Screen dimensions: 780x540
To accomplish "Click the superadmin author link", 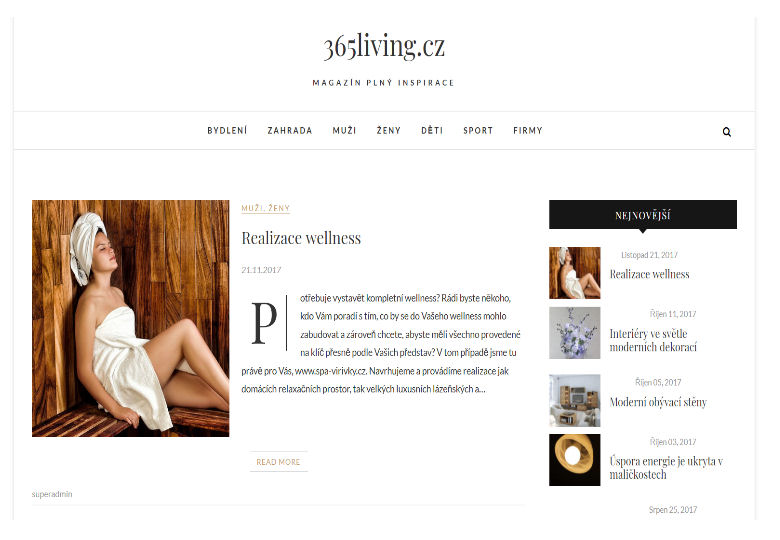I will point(52,494).
